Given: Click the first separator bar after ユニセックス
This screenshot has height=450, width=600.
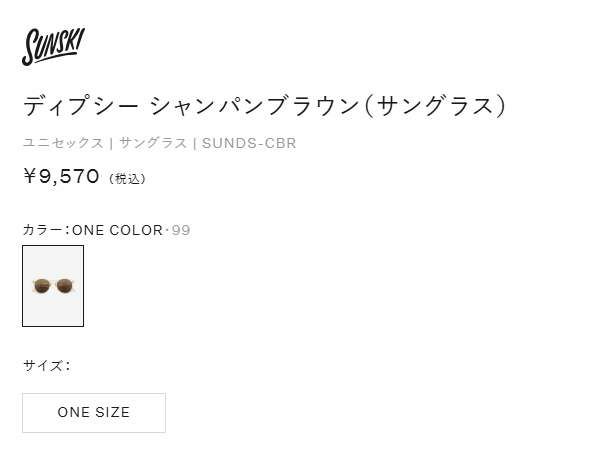Looking at the screenshot, I should pos(111,143).
